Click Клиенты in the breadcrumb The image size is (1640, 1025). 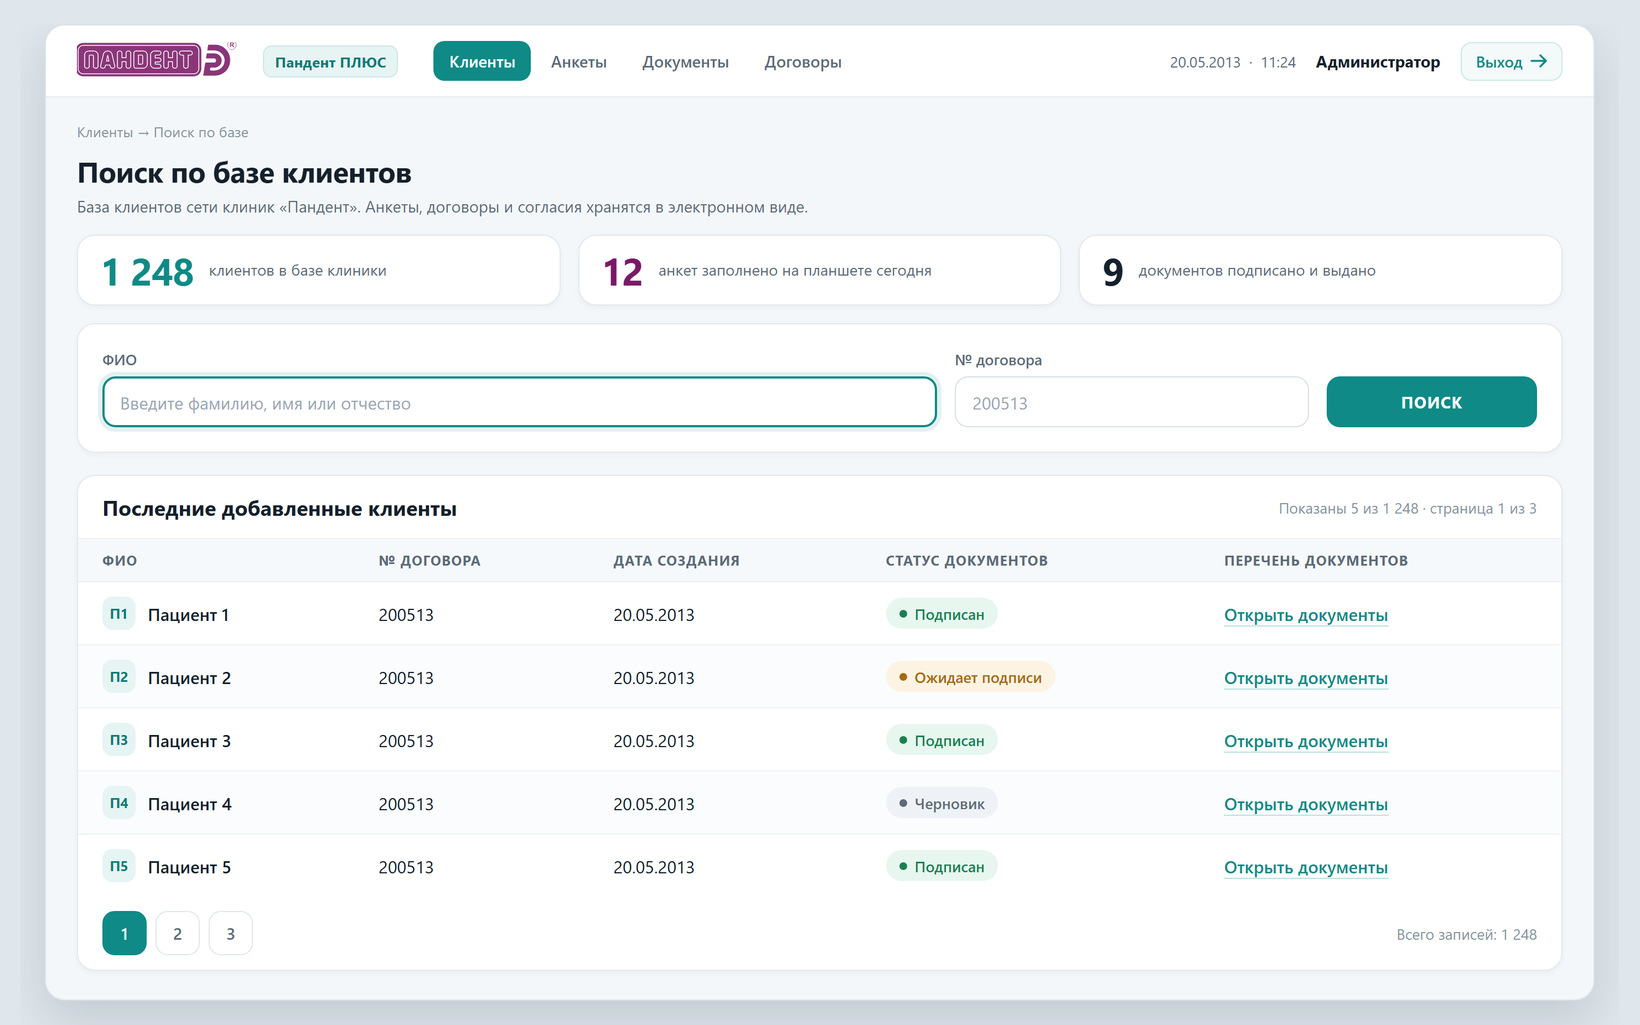(x=104, y=132)
